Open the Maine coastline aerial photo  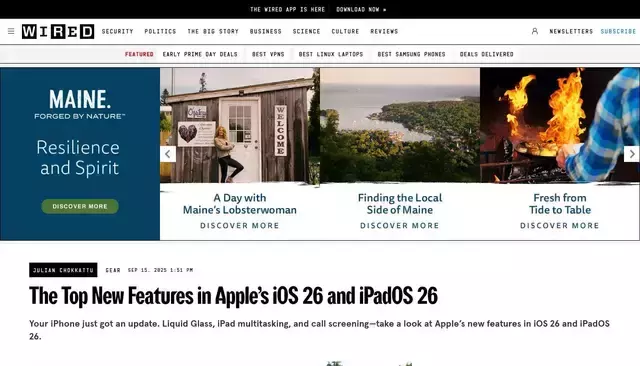tap(400, 125)
